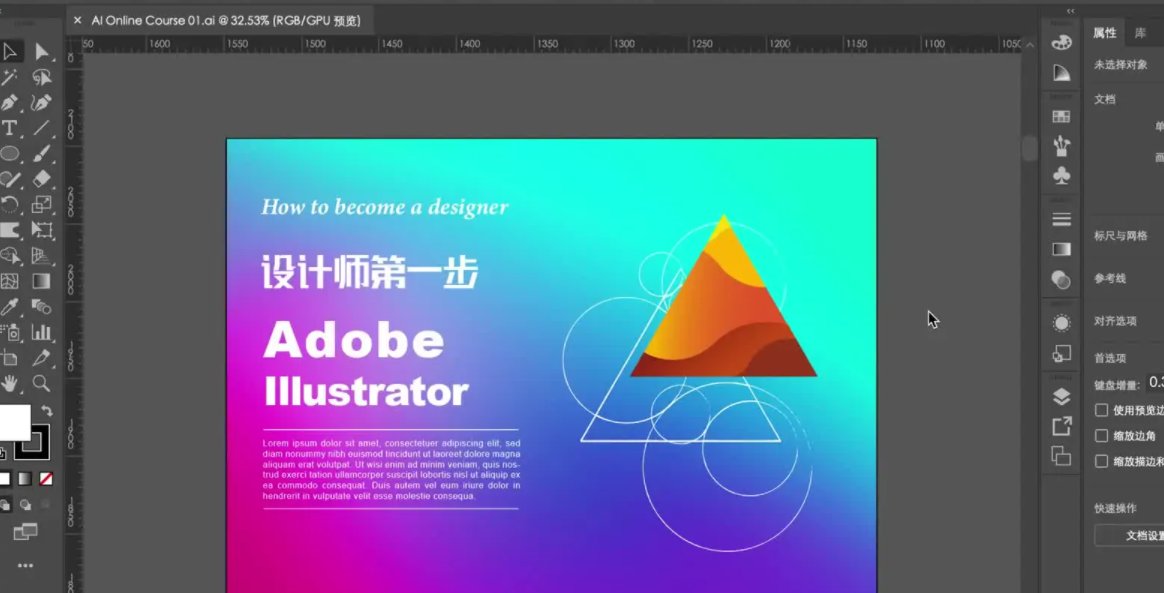
Task: Enable the 缩放边角 checkbox
Action: (x=1101, y=436)
